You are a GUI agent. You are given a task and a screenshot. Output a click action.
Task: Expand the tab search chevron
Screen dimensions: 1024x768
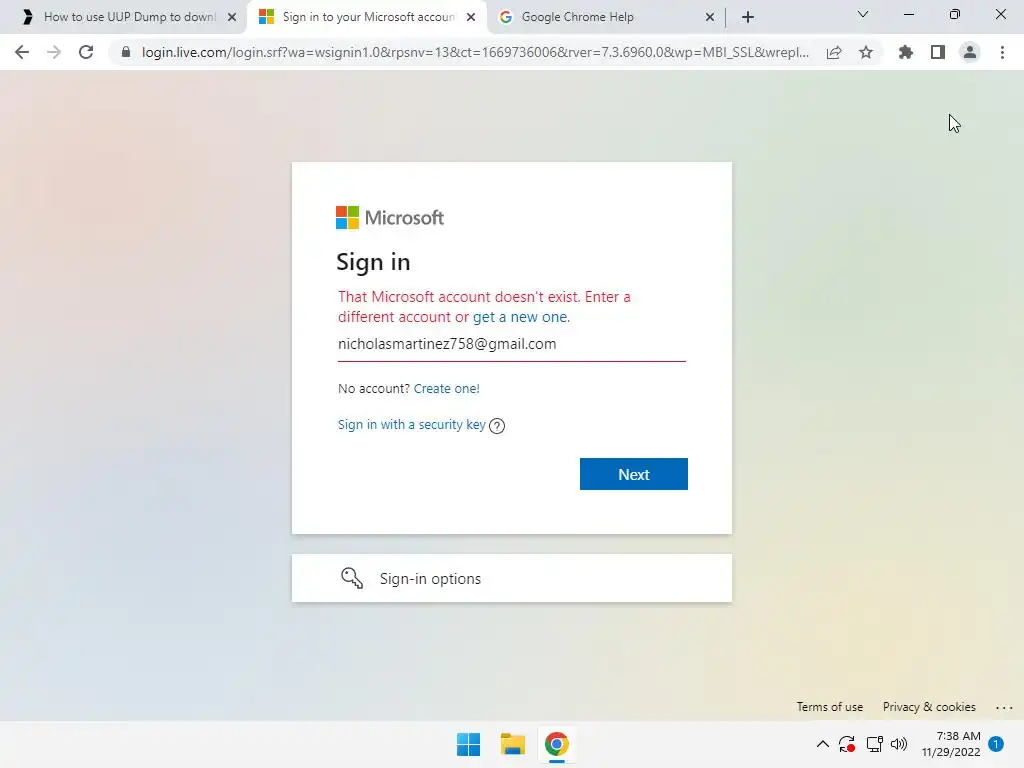[863, 14]
